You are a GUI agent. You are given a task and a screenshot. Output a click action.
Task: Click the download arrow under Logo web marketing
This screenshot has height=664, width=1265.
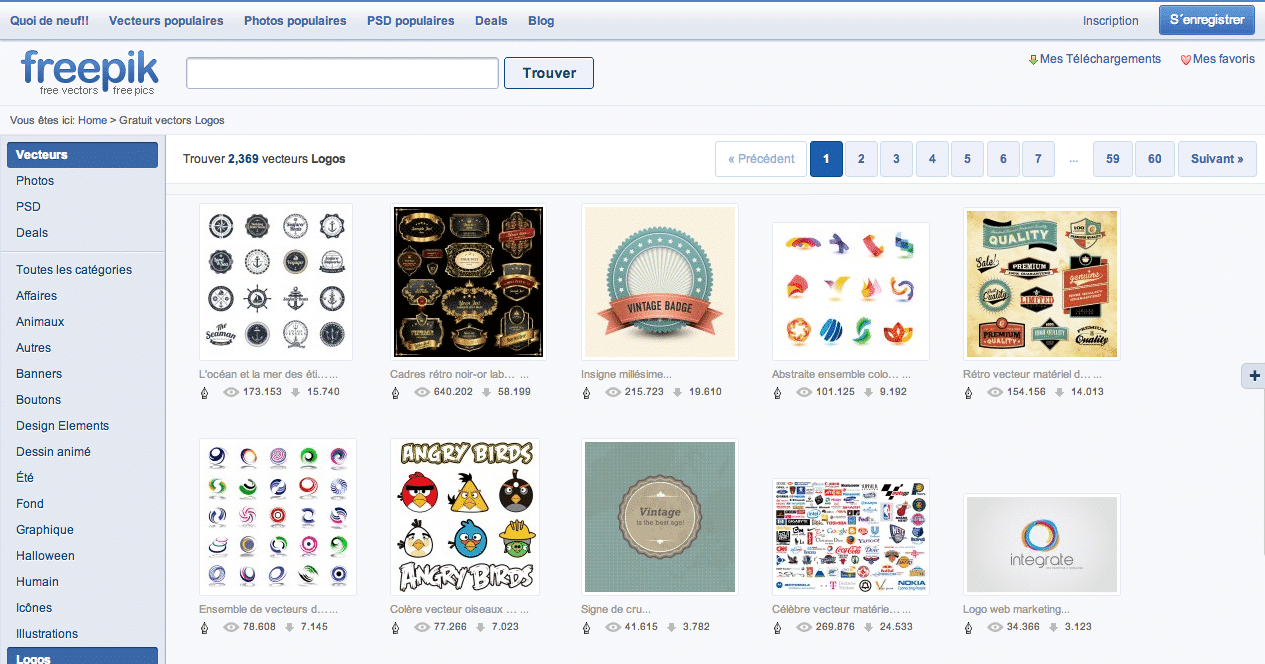click(x=1060, y=627)
